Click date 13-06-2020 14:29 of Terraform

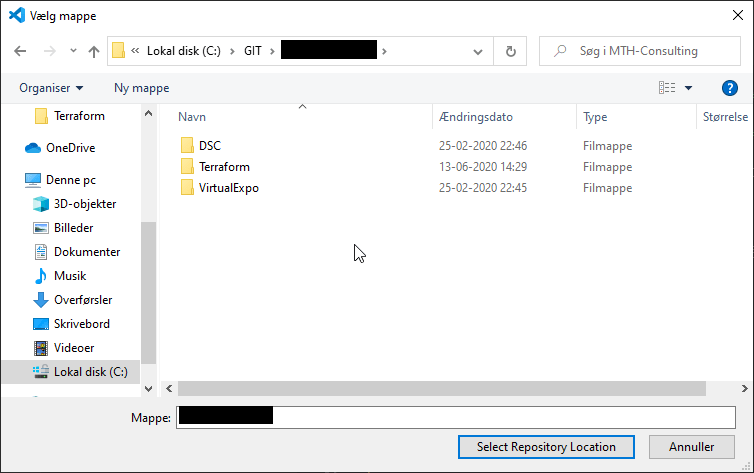[483, 167]
